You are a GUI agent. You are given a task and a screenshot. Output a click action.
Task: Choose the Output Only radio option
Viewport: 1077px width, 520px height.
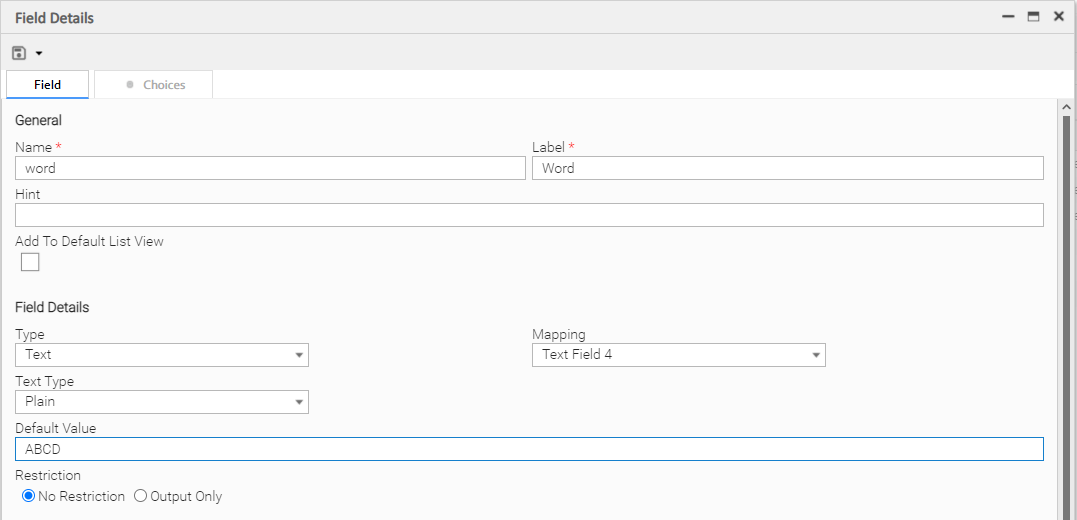point(141,496)
